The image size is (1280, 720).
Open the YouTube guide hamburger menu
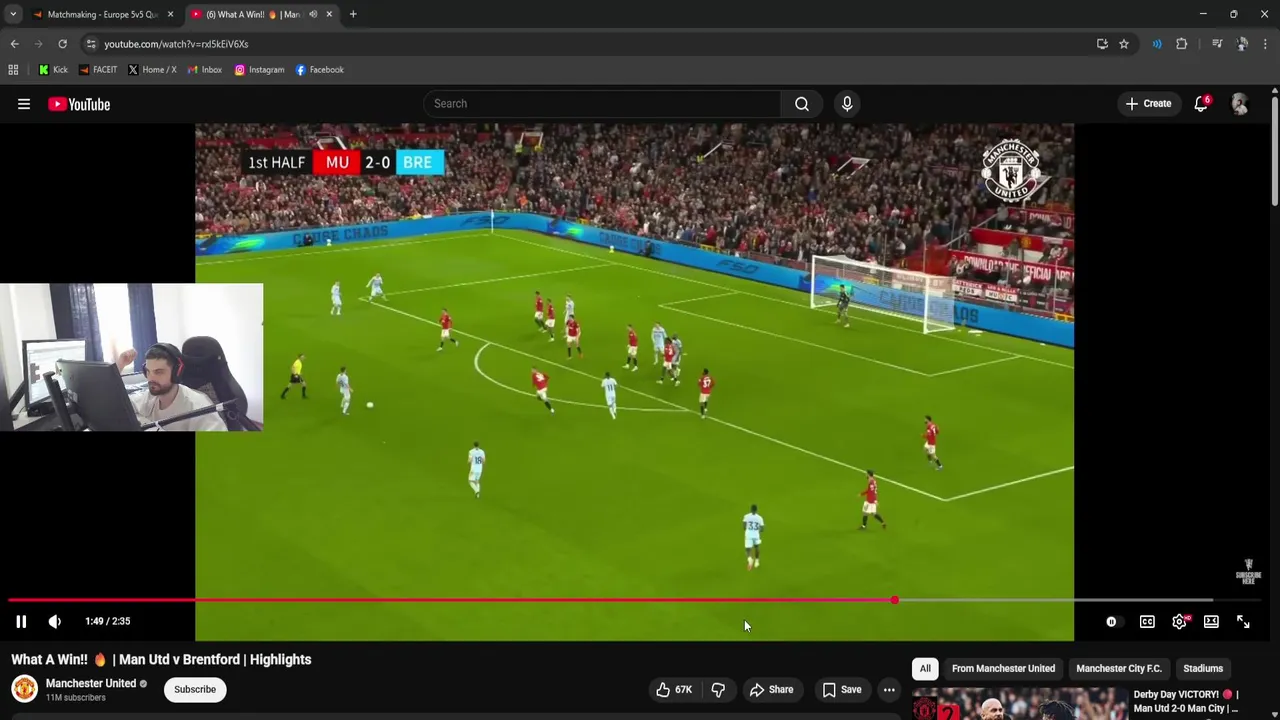click(x=24, y=104)
